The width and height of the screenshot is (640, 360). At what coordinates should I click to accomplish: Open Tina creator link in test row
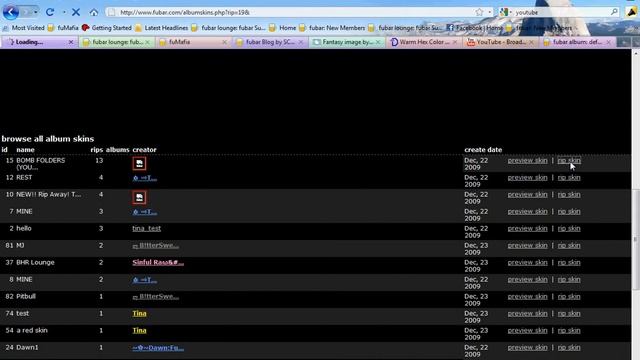coord(139,313)
